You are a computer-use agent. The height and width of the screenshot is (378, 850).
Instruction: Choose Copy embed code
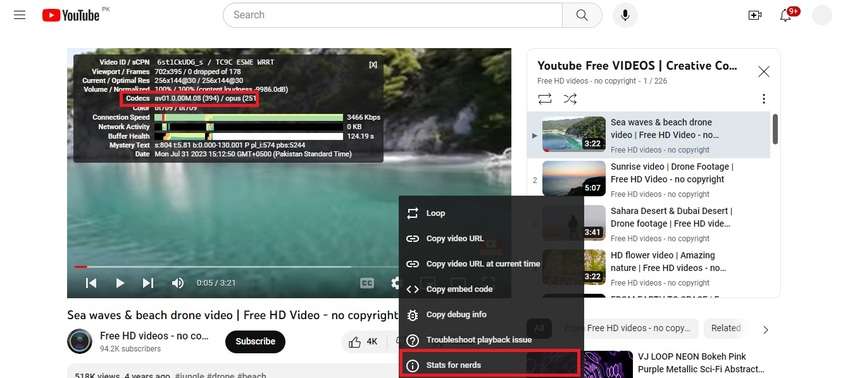click(x=491, y=289)
